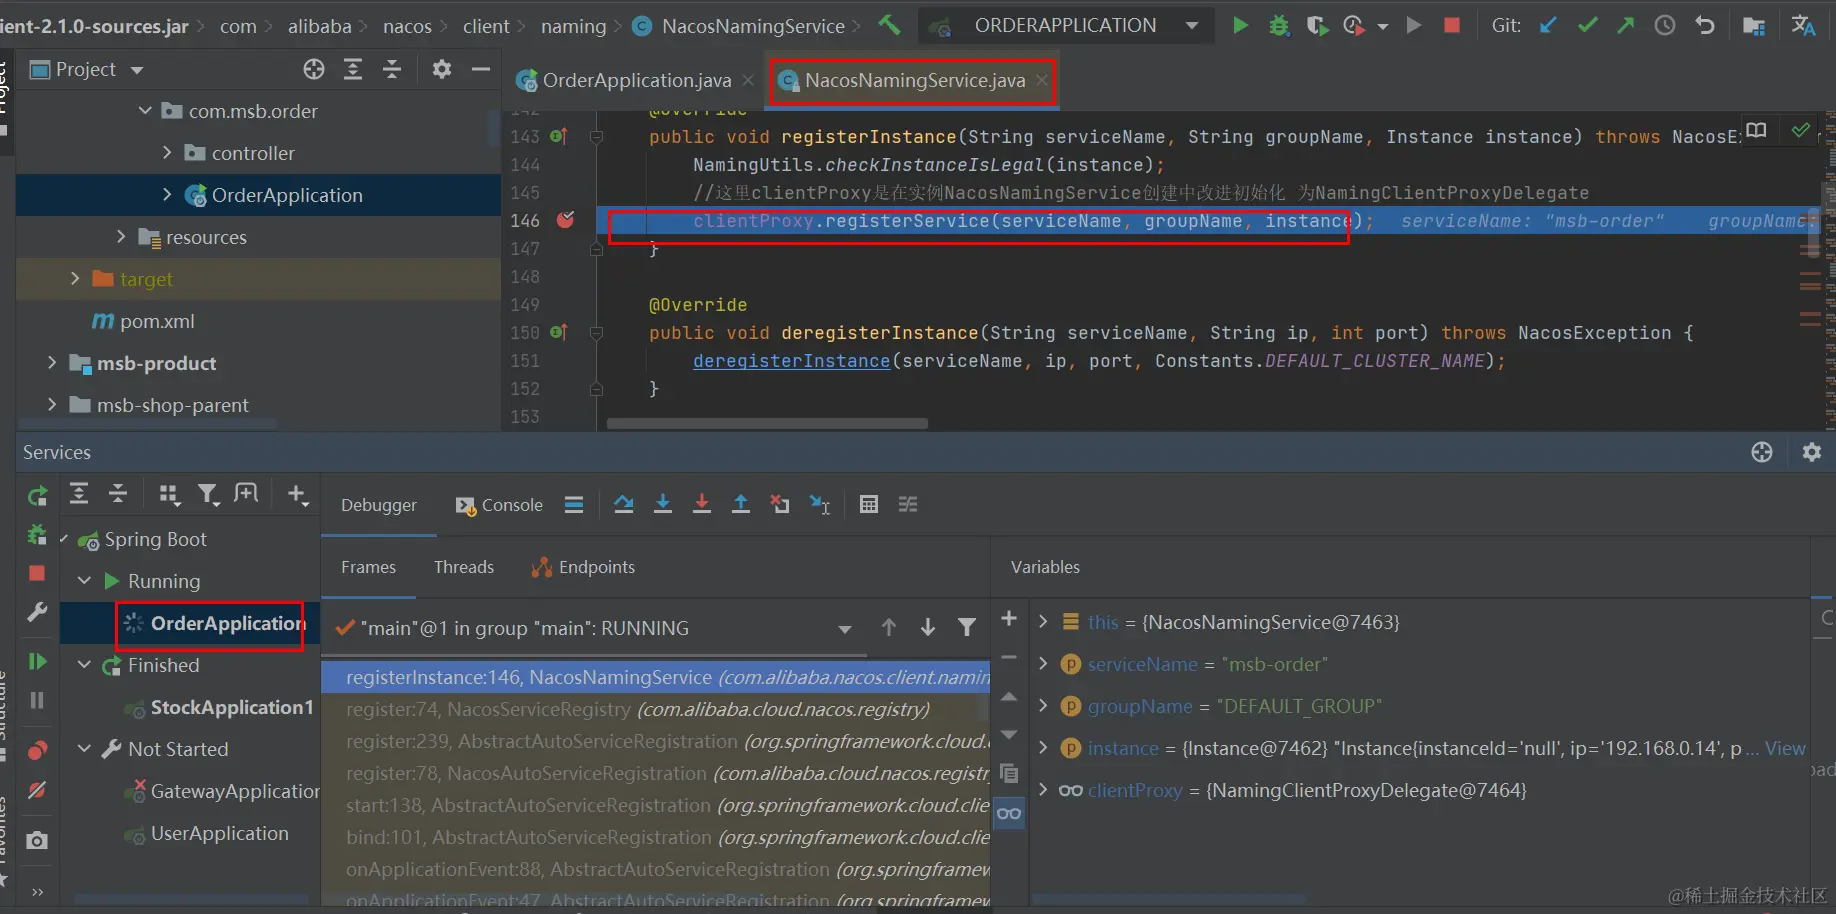Collapse the com.msb.order package
Image resolution: width=1836 pixels, height=914 pixels.
point(146,111)
